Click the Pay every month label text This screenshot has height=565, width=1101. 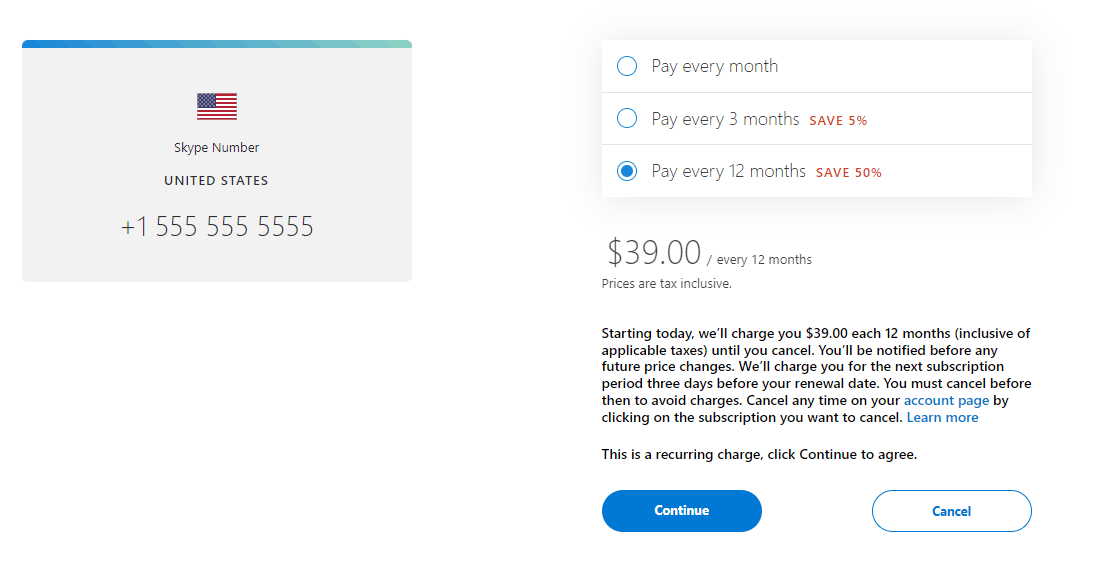(715, 67)
